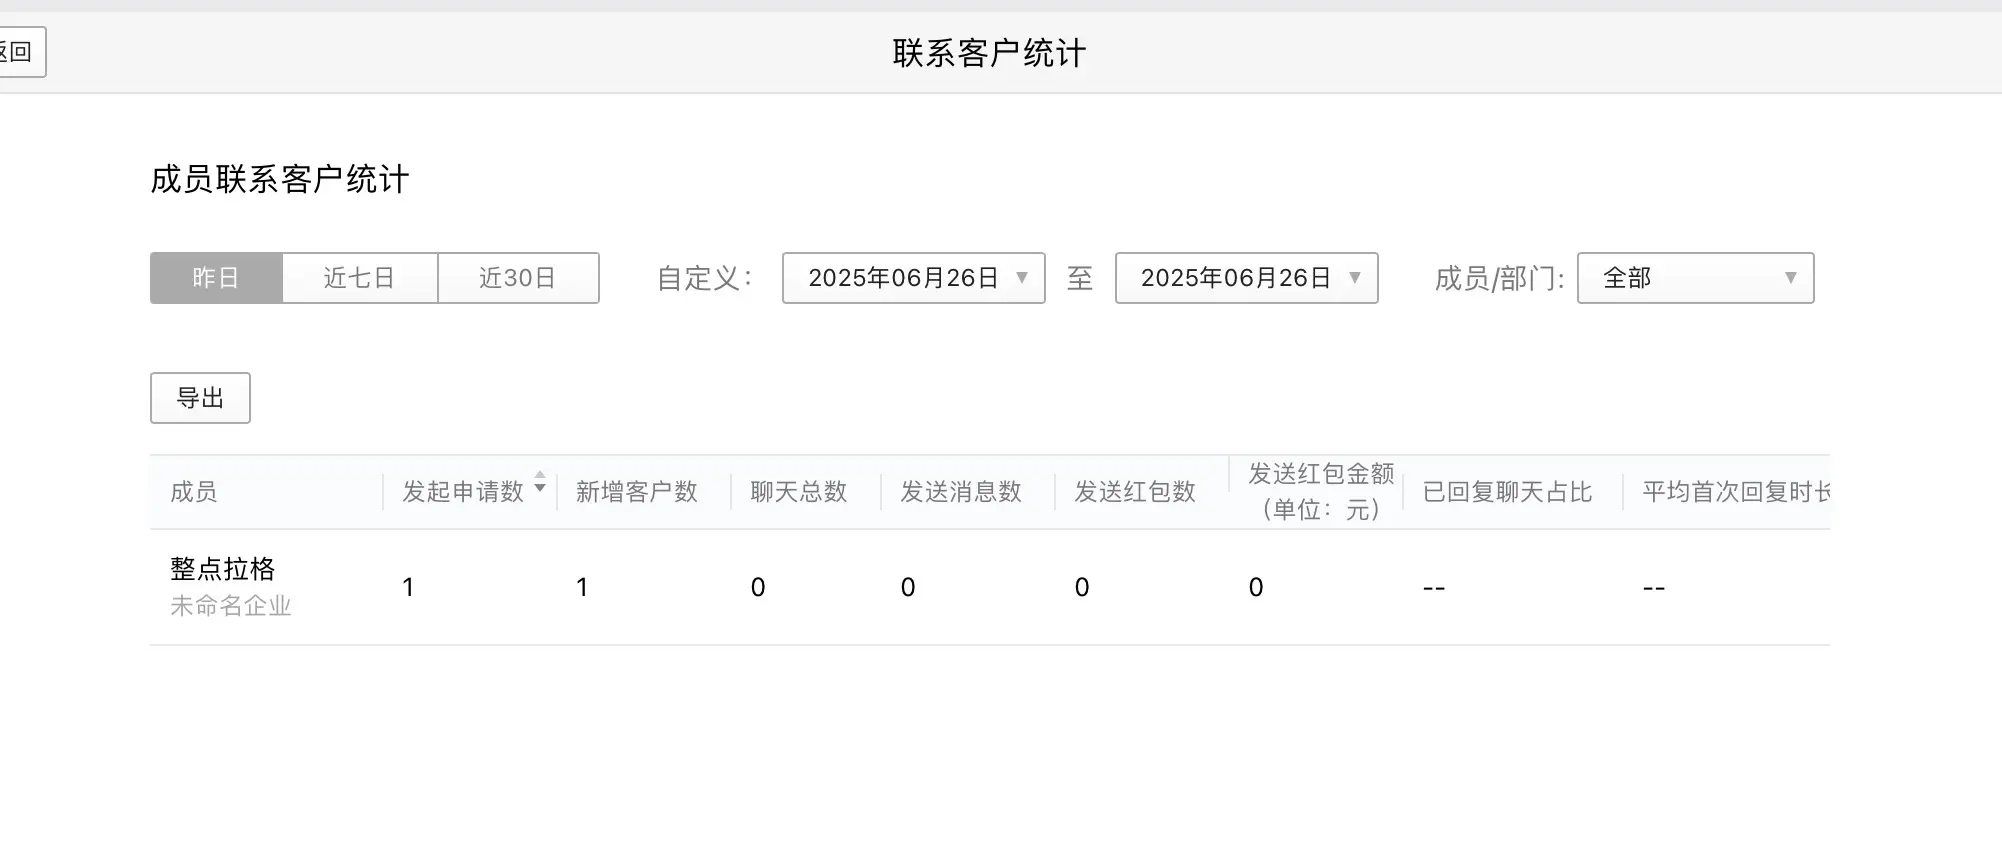The width and height of the screenshot is (2002, 852).
Task: Click the 导出 export button
Action: 200,398
